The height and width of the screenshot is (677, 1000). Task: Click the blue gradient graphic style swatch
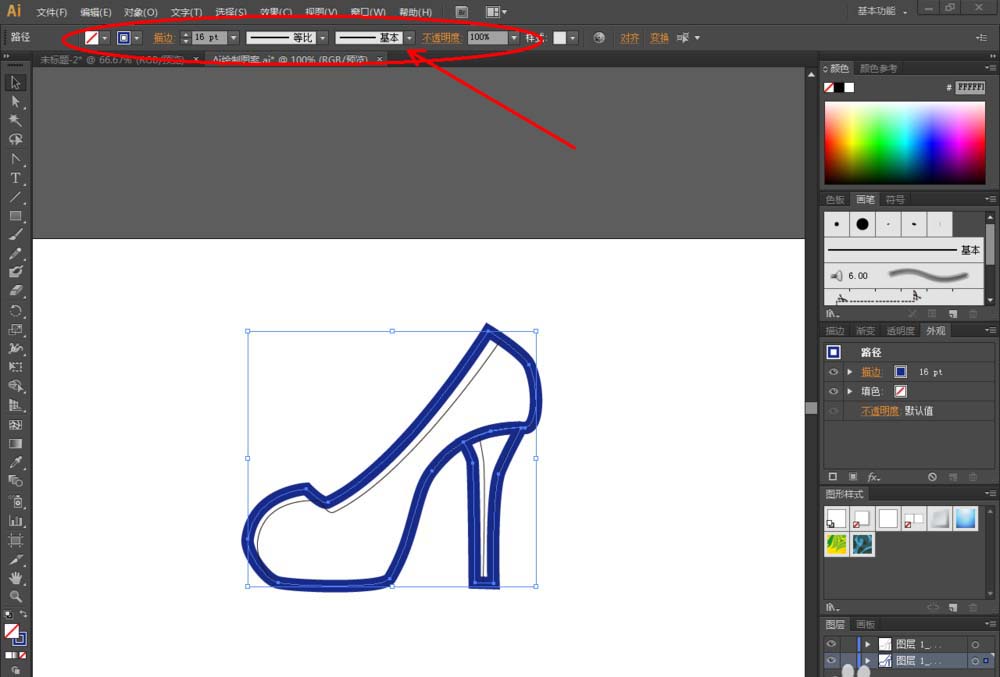point(964,518)
